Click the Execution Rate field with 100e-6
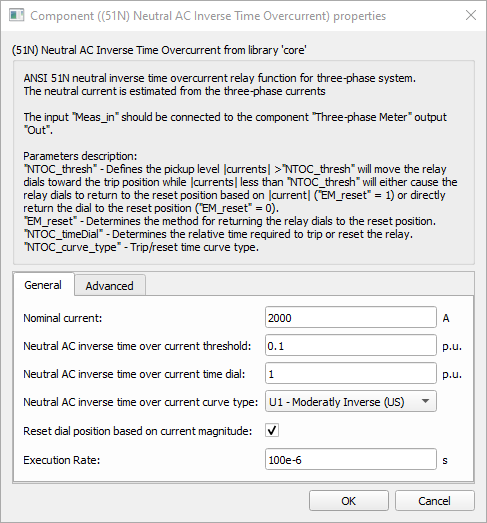The height and width of the screenshot is (523, 487). [351, 460]
